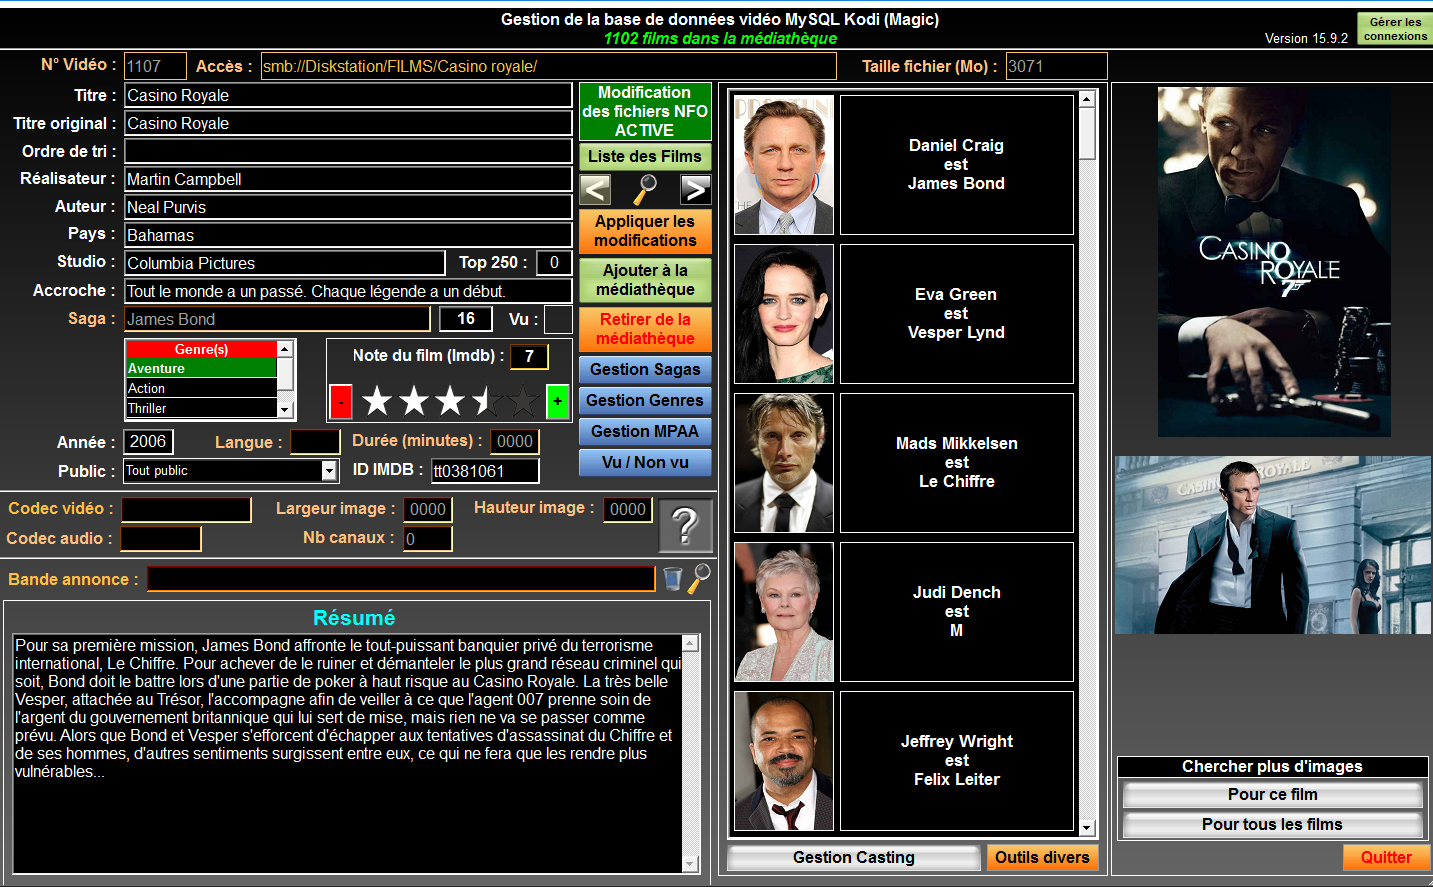Click the Pays field Bahamas

(348, 235)
